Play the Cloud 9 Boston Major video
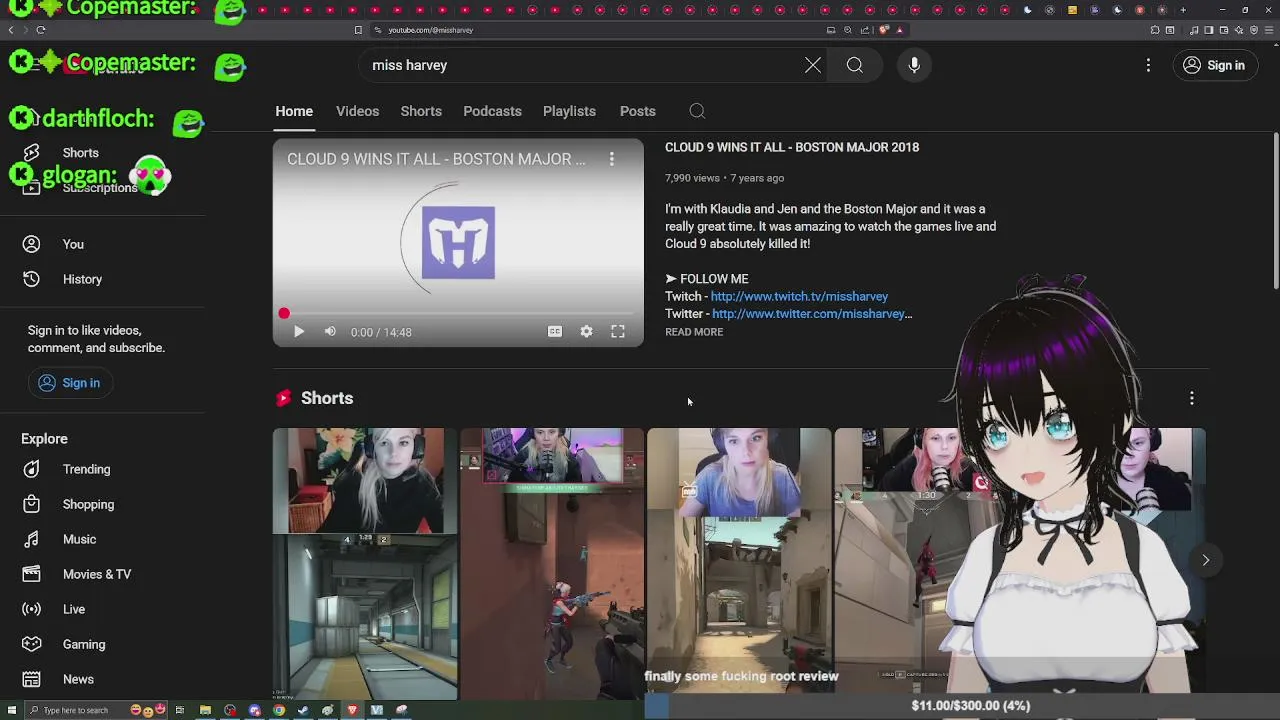This screenshot has height=720, width=1280. (x=298, y=332)
